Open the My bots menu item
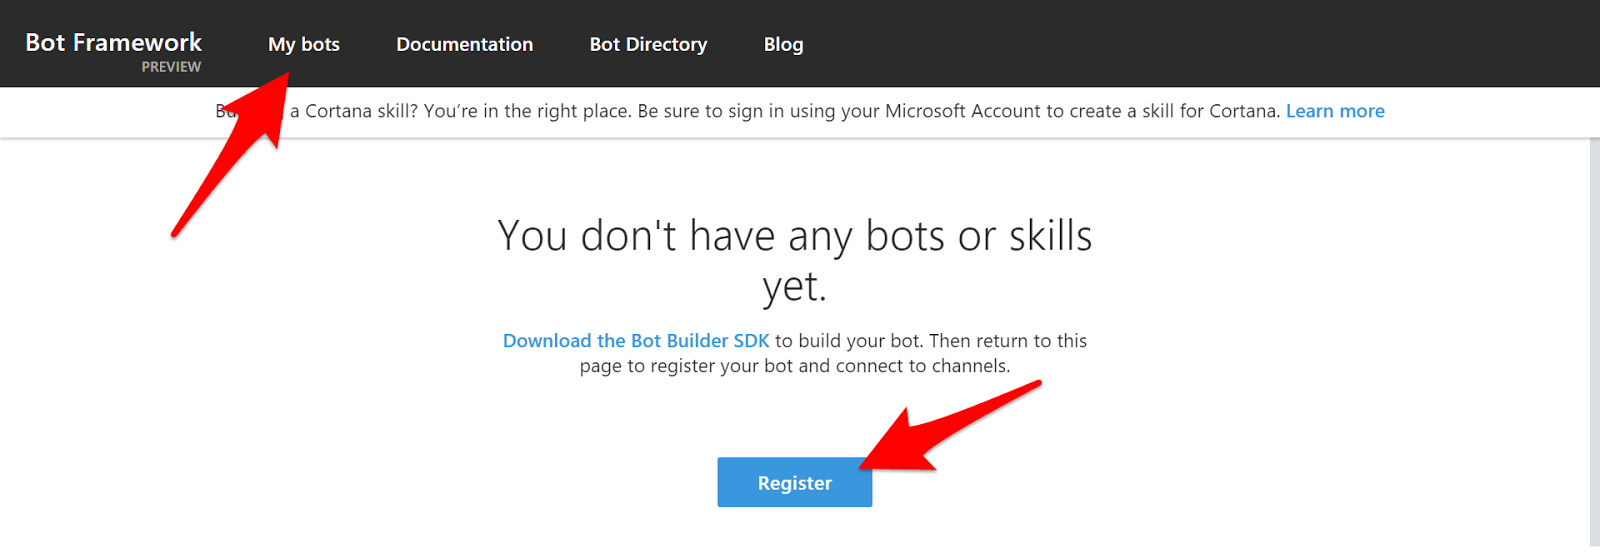 [304, 44]
